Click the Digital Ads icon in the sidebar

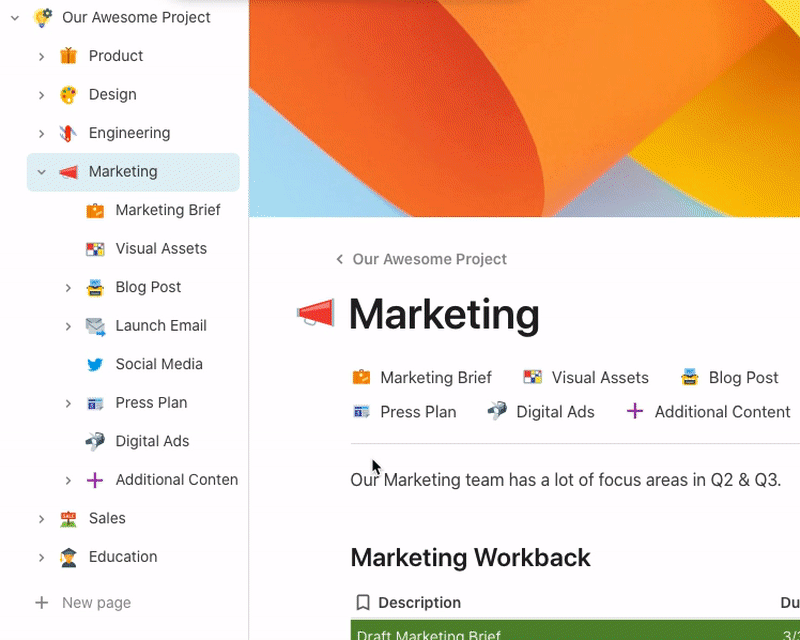point(95,441)
